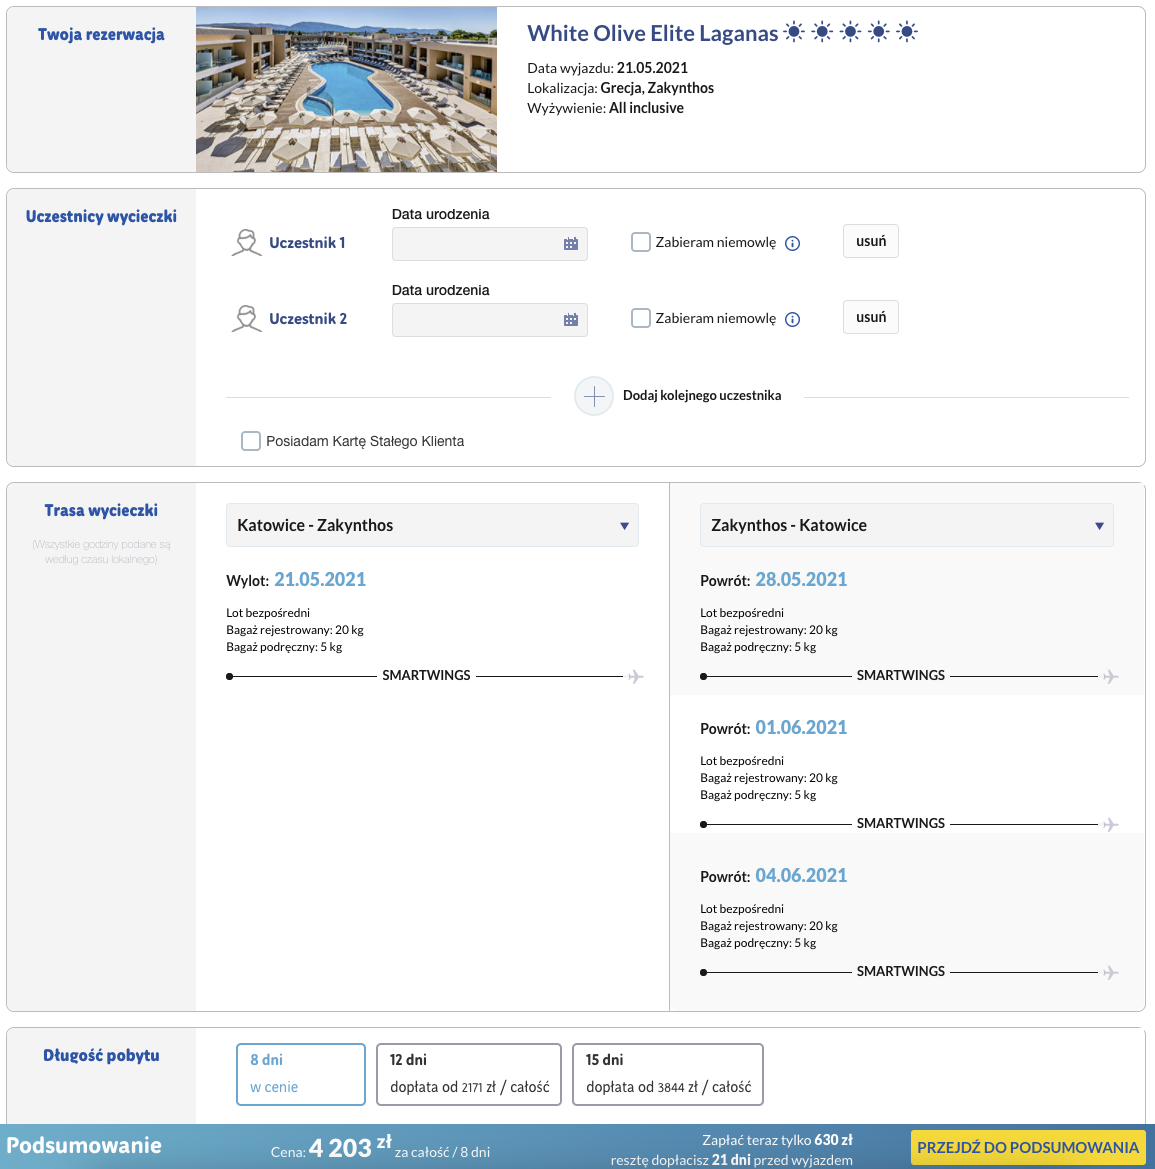Check Zabieram niemowlę for Uczestnik 2
Image resolution: width=1155 pixels, height=1169 pixels.
pos(641,318)
